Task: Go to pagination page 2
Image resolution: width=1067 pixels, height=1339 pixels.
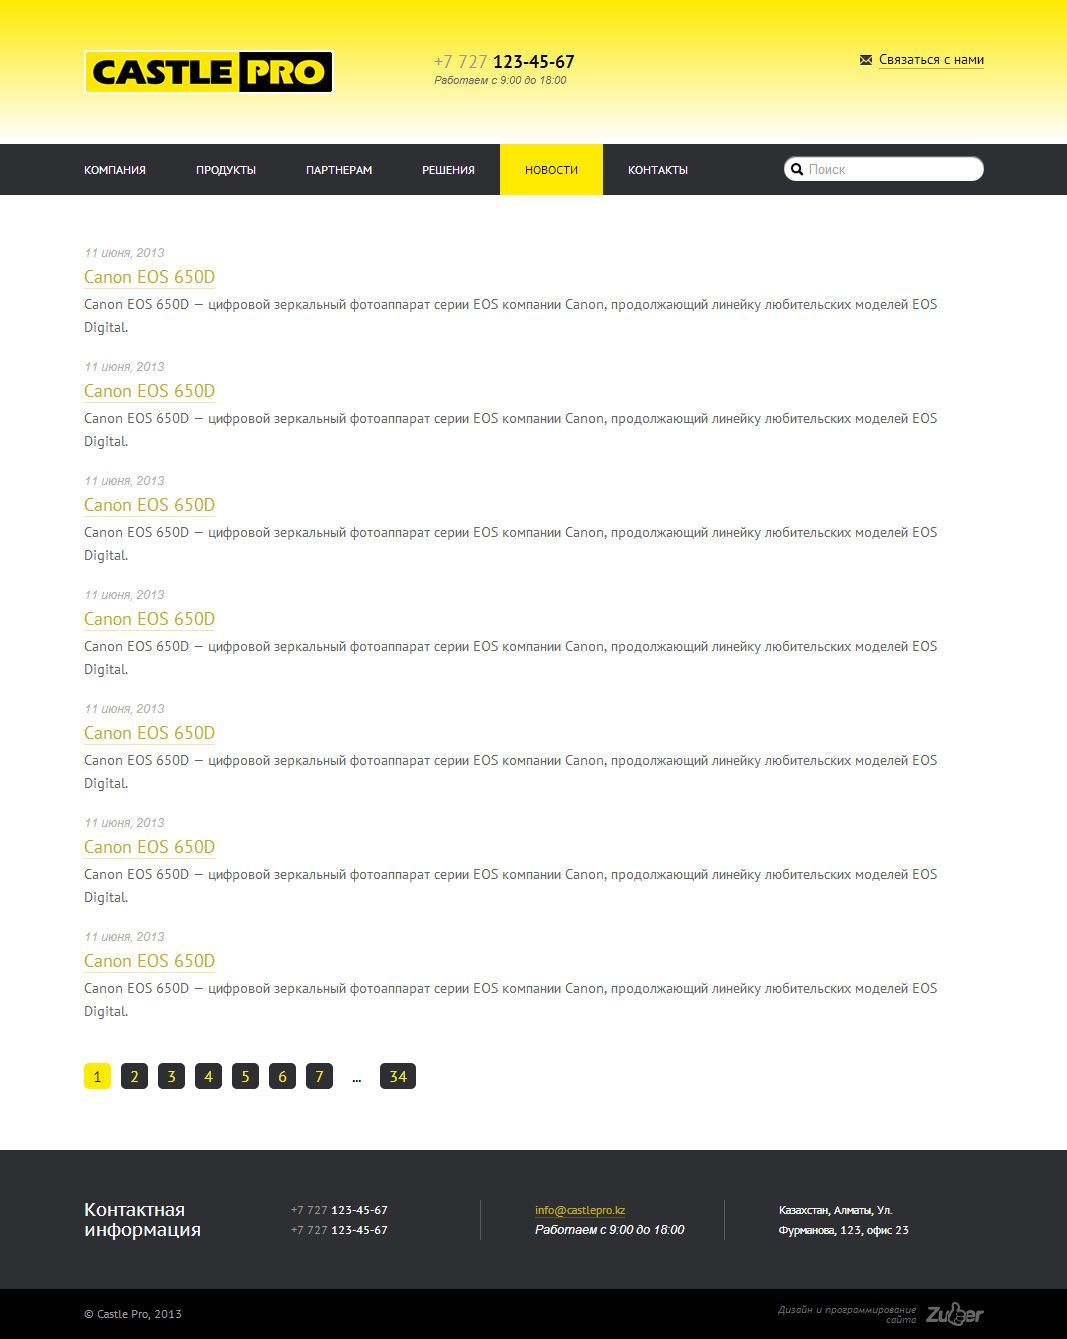Action: click(134, 1076)
